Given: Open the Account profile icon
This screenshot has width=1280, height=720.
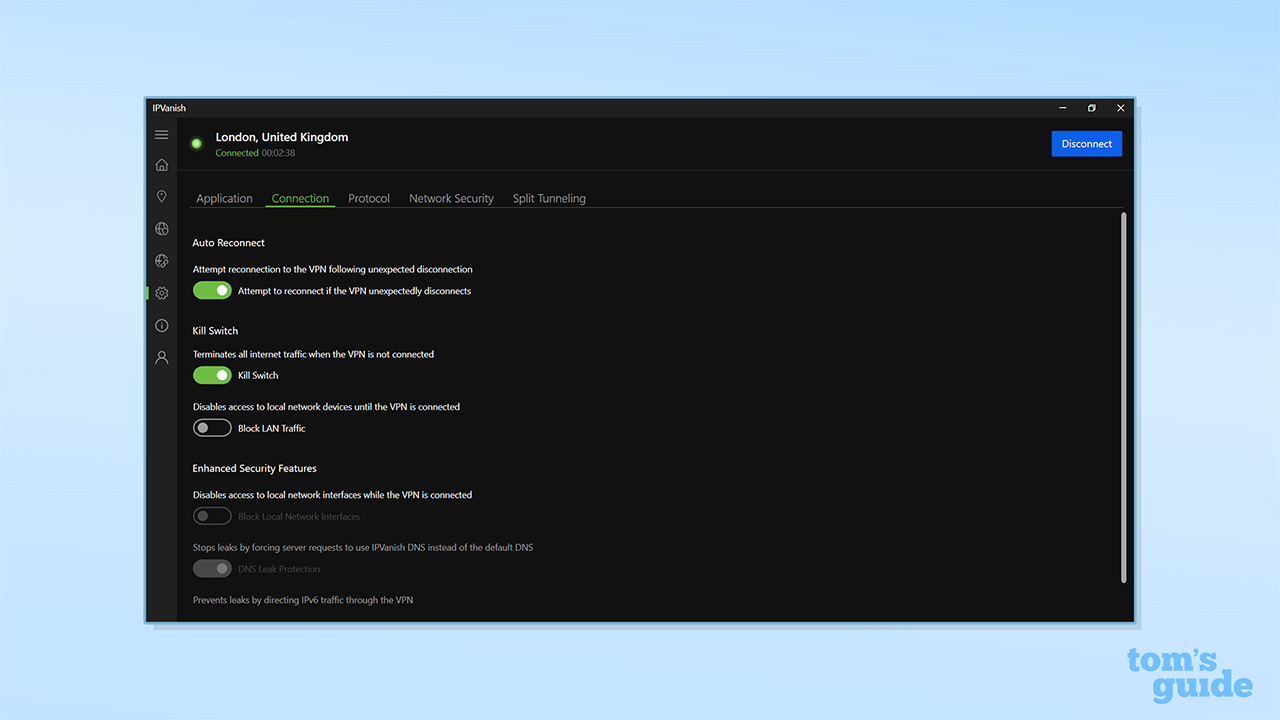Looking at the screenshot, I should point(161,357).
